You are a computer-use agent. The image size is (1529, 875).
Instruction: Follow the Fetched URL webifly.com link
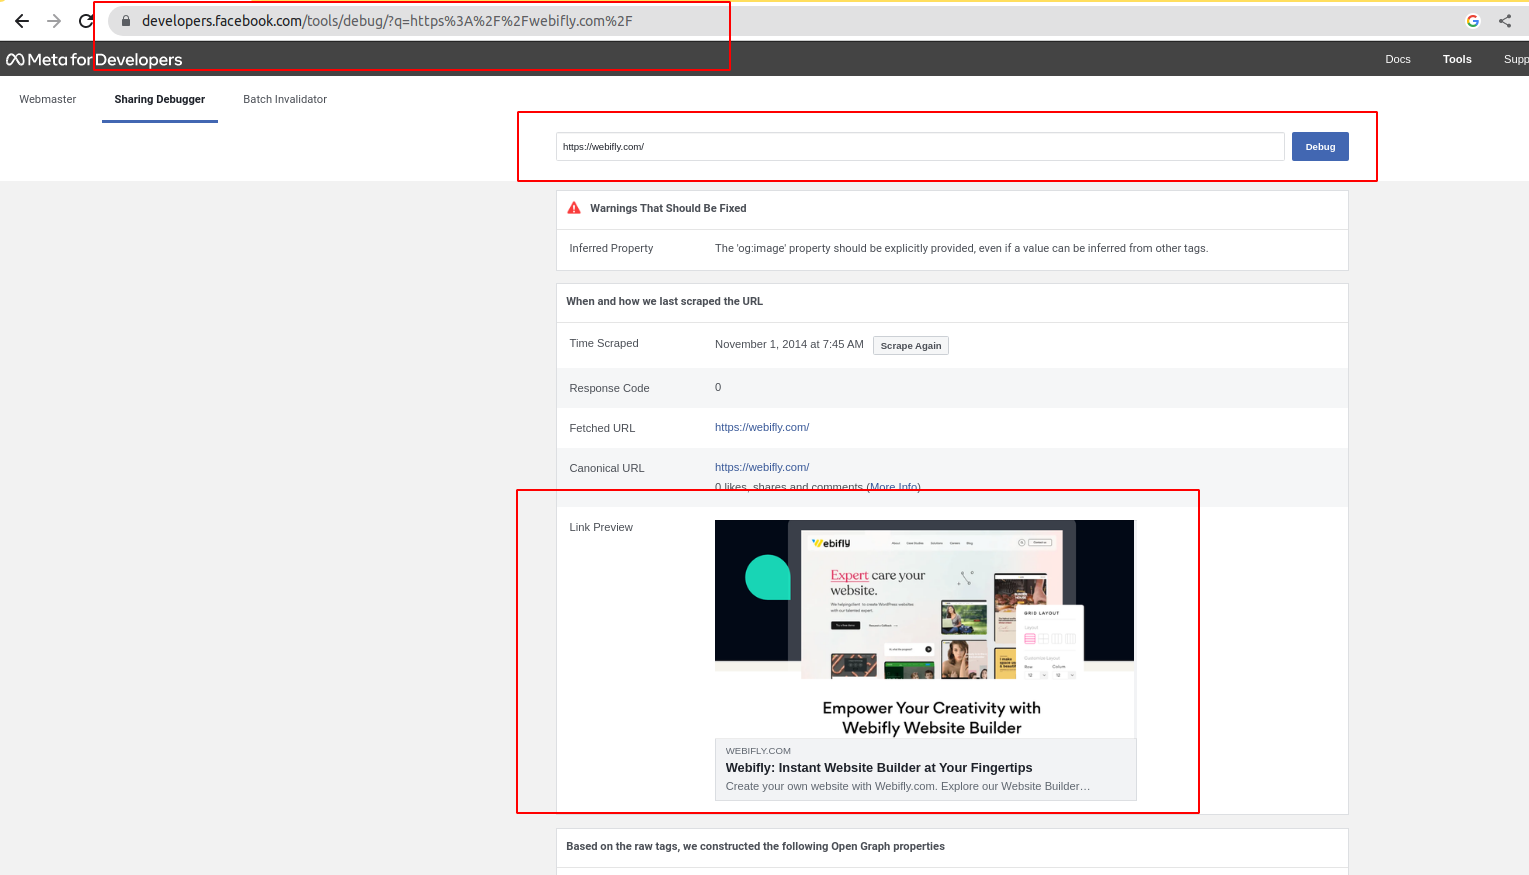point(762,427)
